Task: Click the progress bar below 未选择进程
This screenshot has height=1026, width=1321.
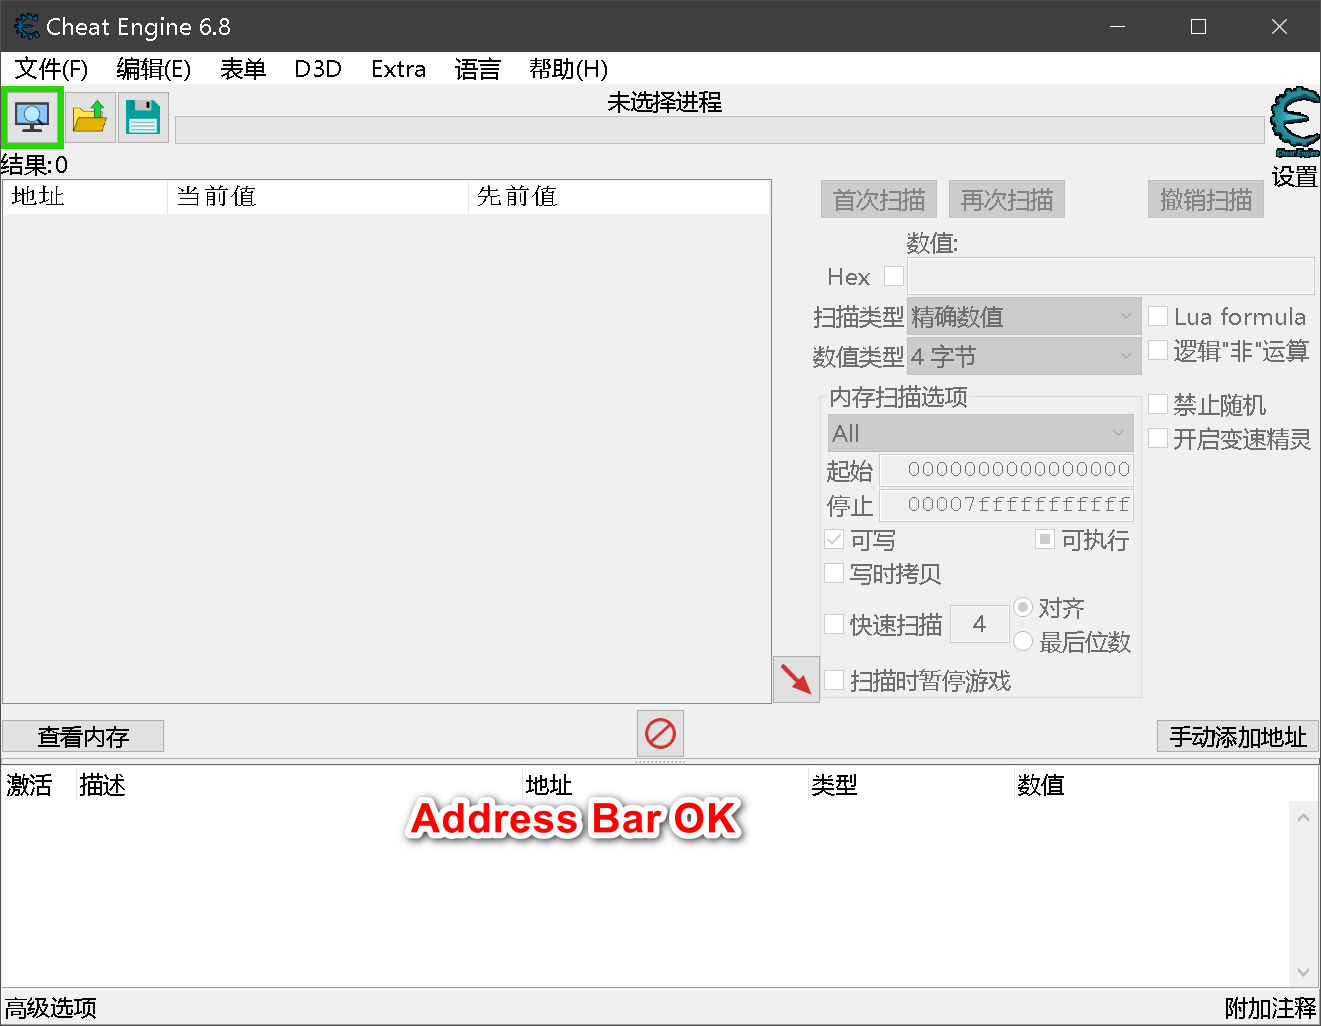Action: [719, 130]
